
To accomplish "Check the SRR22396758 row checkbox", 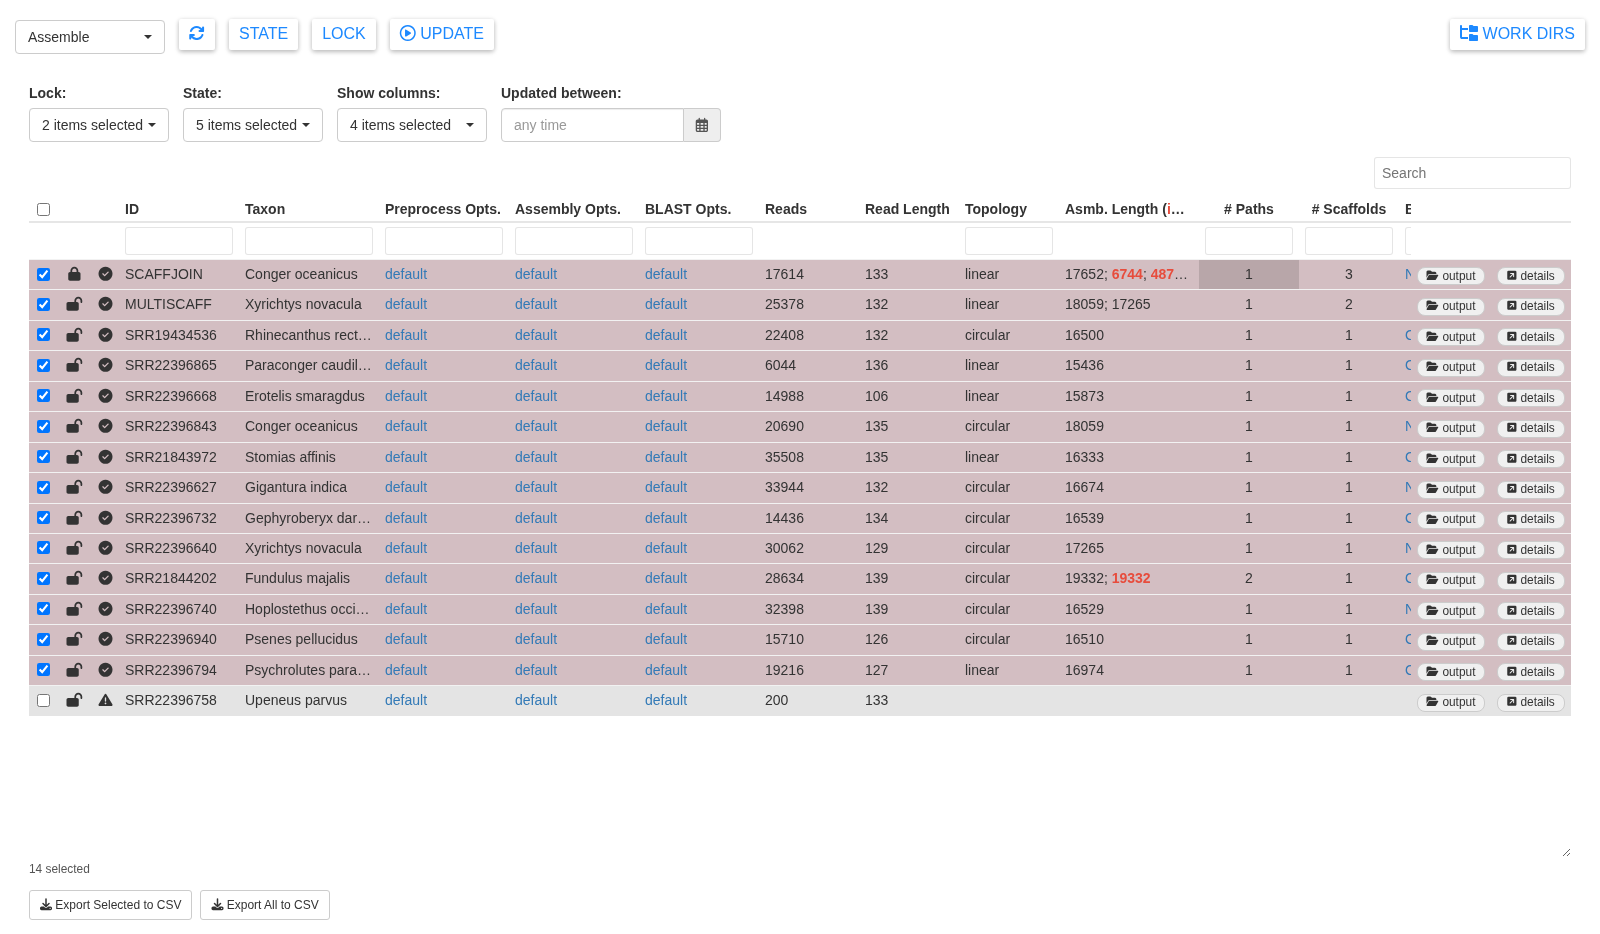I will coord(43,700).
